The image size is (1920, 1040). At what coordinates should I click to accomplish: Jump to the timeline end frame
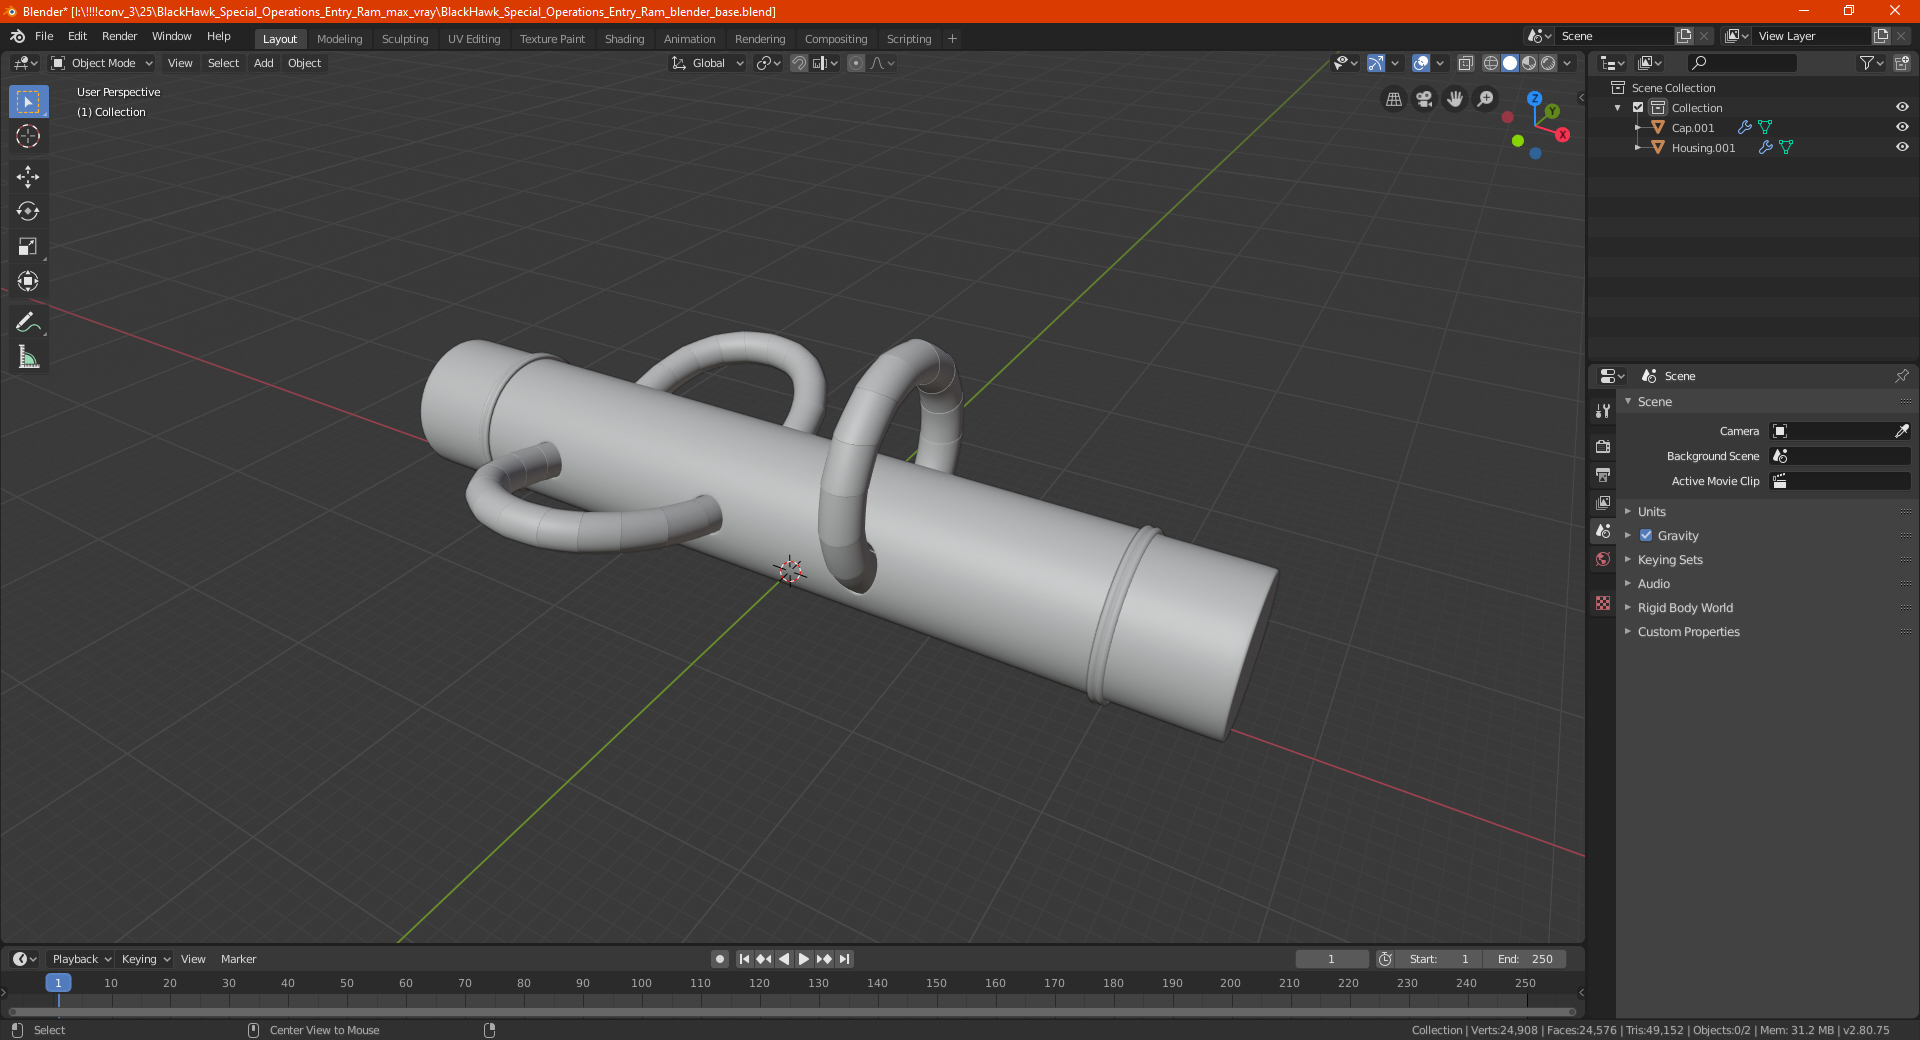pos(844,959)
